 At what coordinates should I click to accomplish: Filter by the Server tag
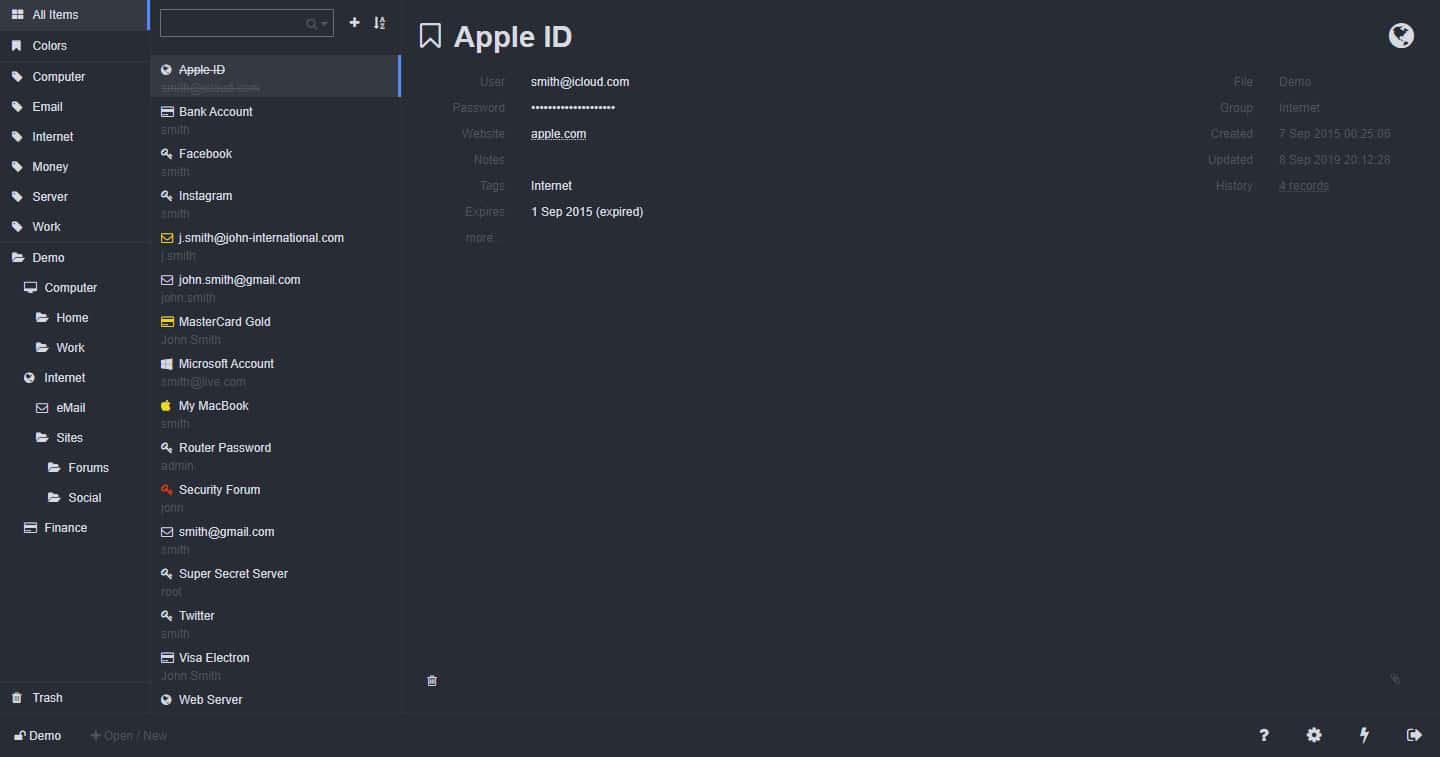pyautogui.click(x=75, y=197)
